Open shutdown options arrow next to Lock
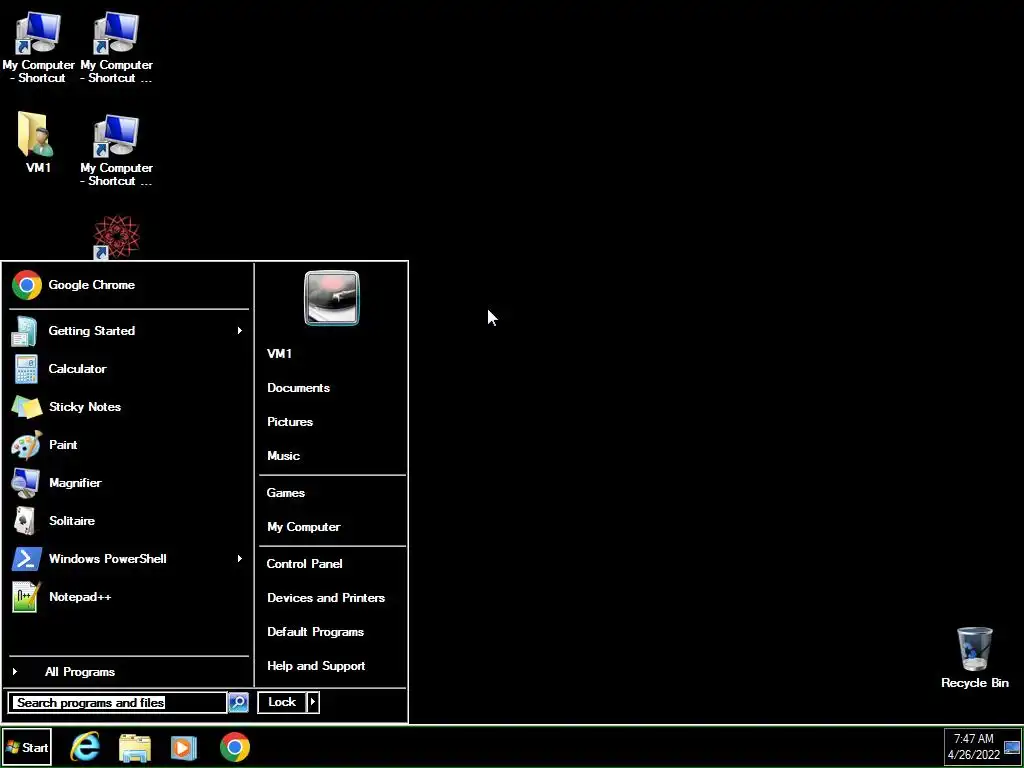1024x768 pixels. [313, 703]
